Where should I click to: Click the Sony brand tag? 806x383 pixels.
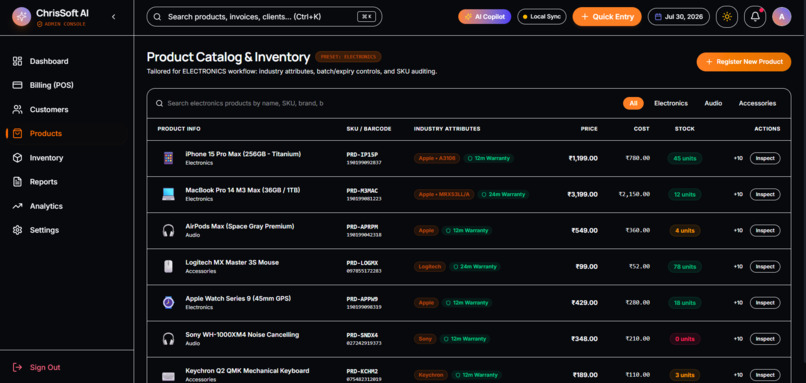click(x=425, y=339)
